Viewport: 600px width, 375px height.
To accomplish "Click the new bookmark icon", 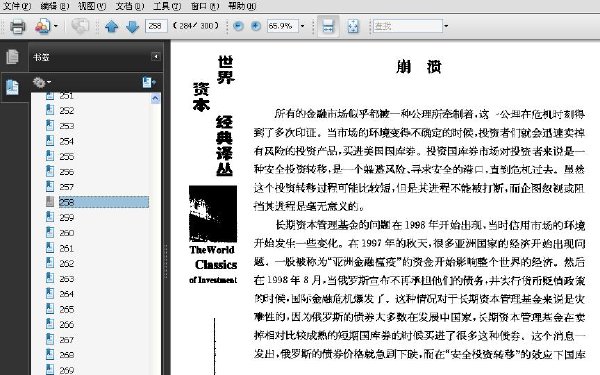I will coord(148,82).
